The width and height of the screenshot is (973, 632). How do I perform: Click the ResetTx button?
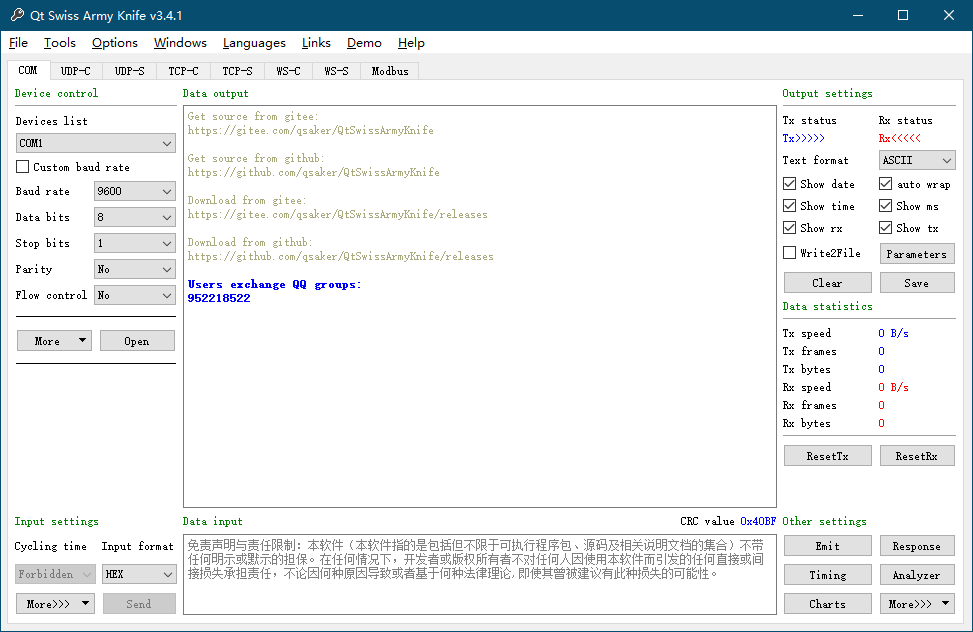(828, 456)
